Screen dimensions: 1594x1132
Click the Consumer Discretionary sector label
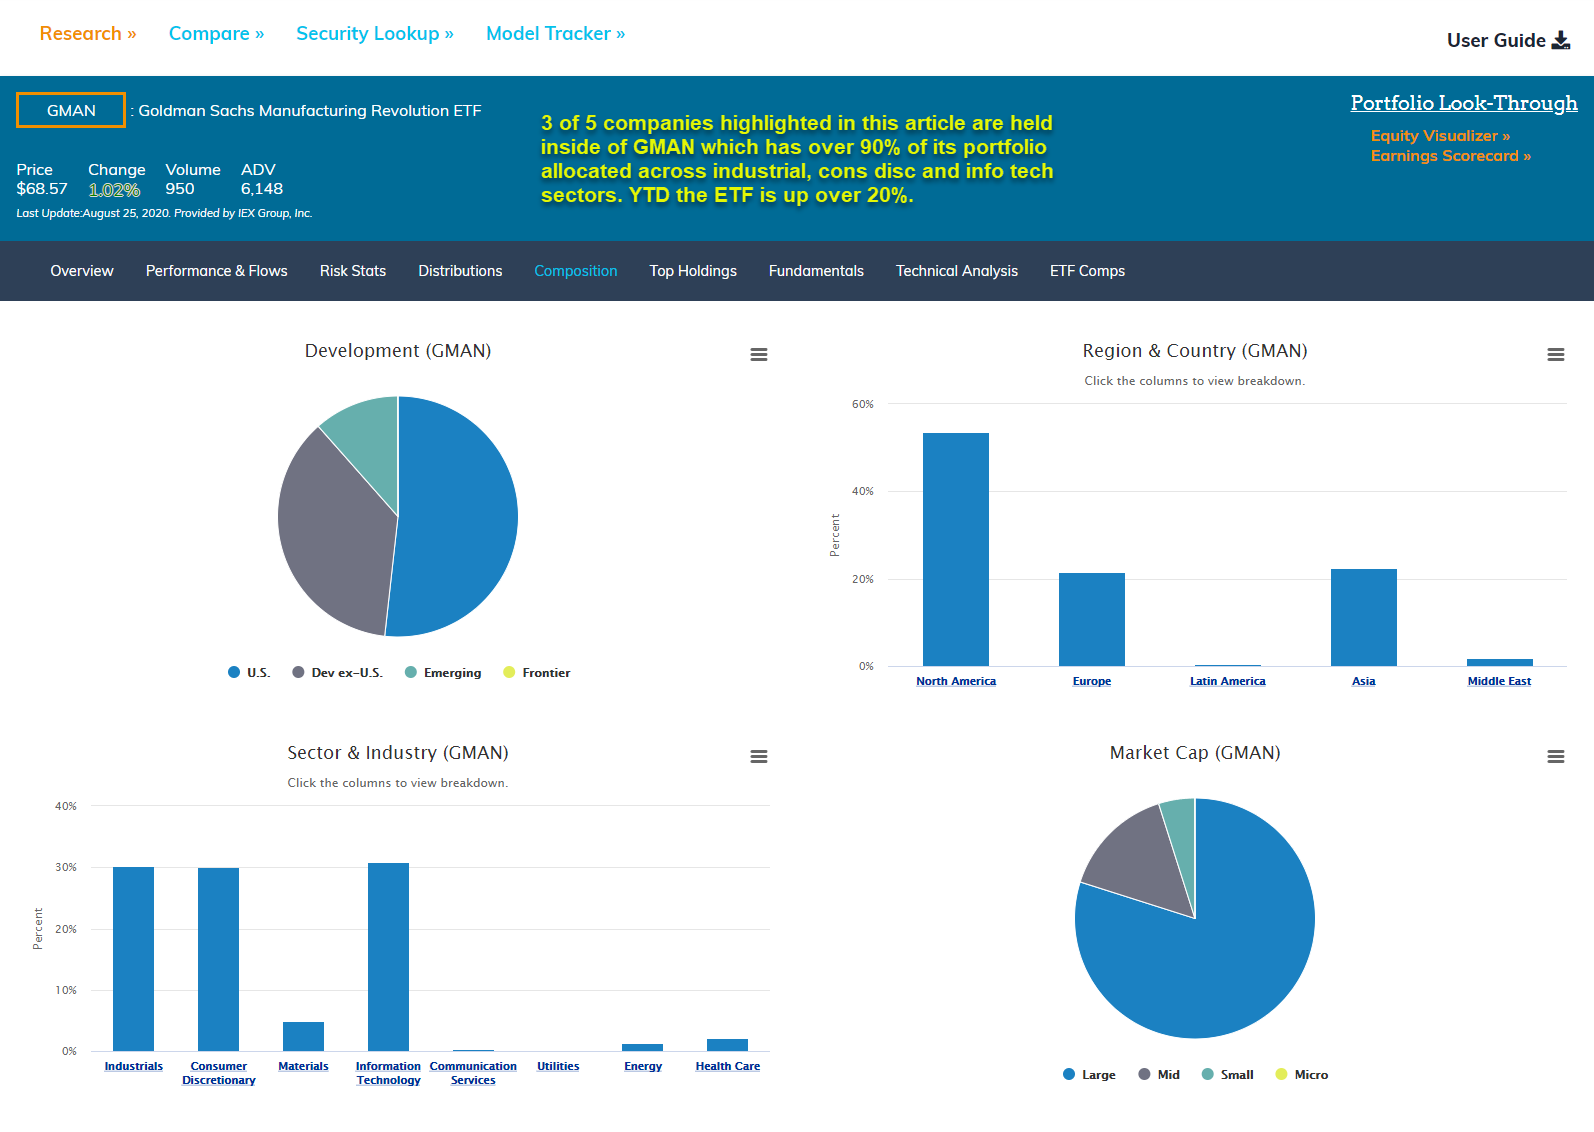[x=219, y=1073]
